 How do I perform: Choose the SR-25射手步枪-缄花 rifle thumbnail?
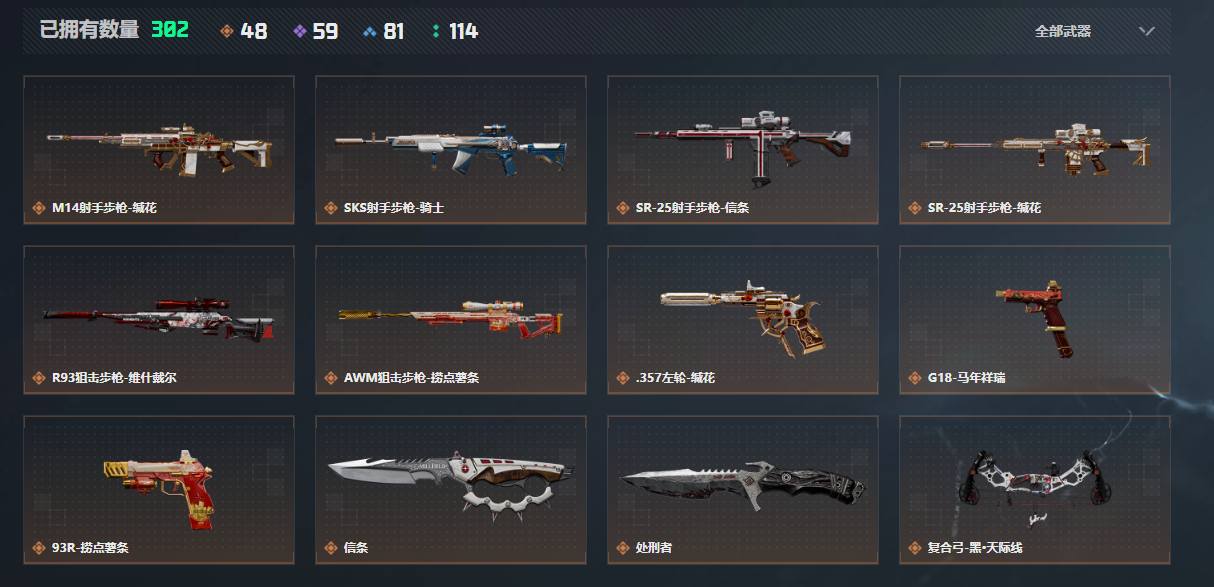click(x=1035, y=149)
